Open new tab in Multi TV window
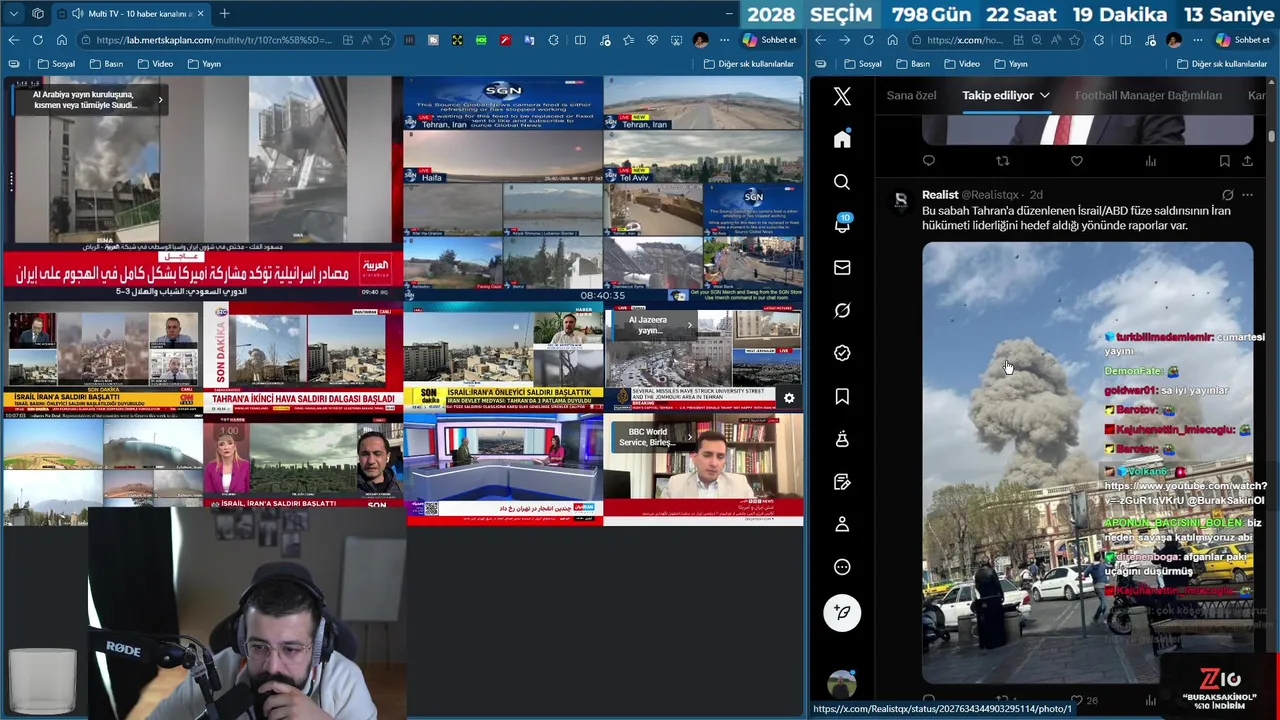 224,14
